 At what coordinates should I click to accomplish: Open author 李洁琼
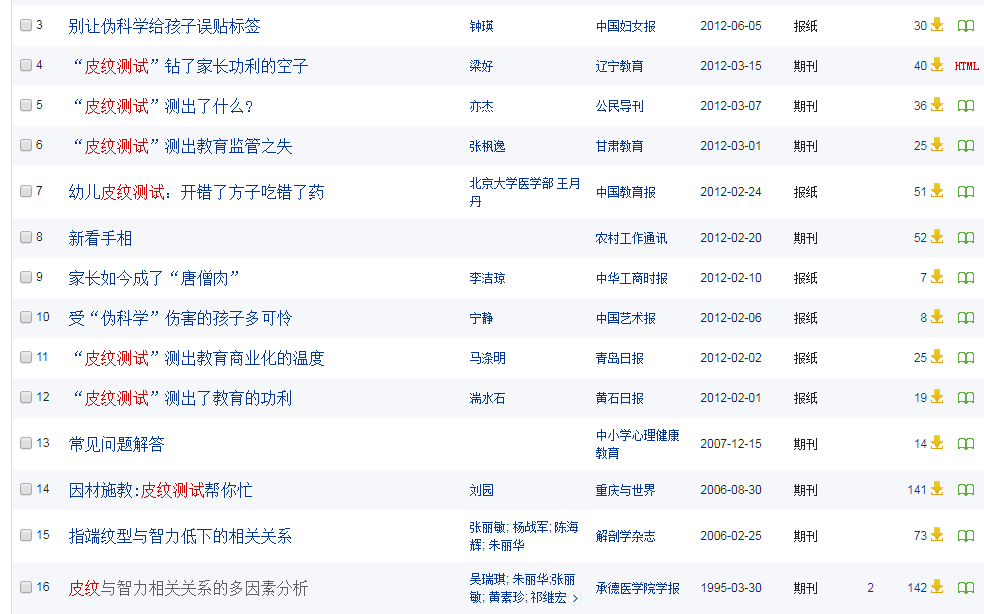pyautogui.click(x=488, y=278)
